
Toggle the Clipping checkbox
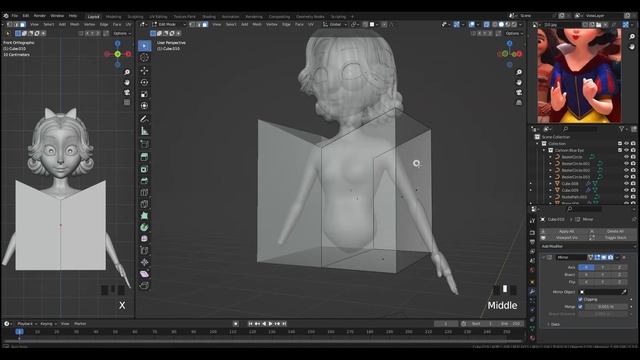click(580, 299)
